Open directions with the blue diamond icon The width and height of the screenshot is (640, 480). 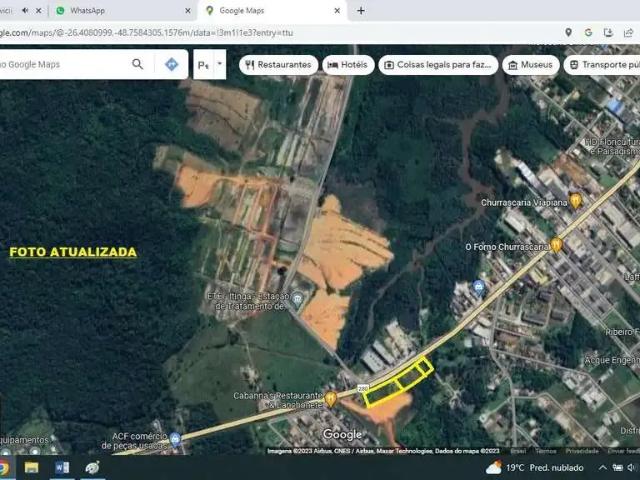pos(171,64)
